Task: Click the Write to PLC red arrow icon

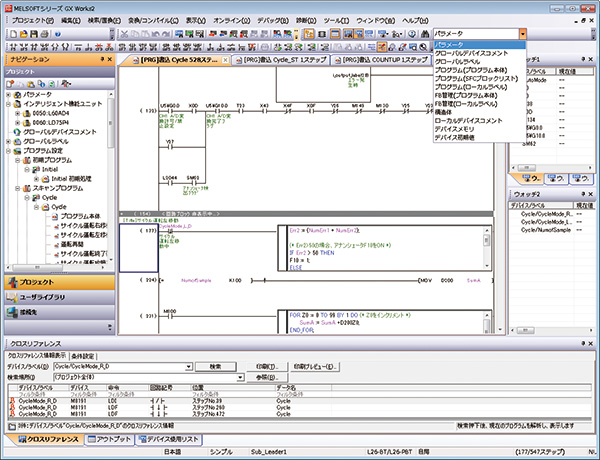Action: tap(212, 34)
